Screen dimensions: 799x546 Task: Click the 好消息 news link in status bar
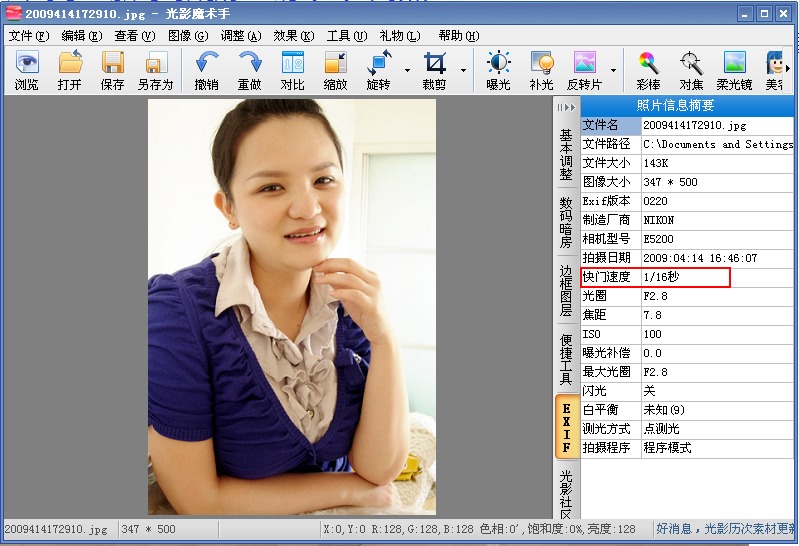click(725, 529)
